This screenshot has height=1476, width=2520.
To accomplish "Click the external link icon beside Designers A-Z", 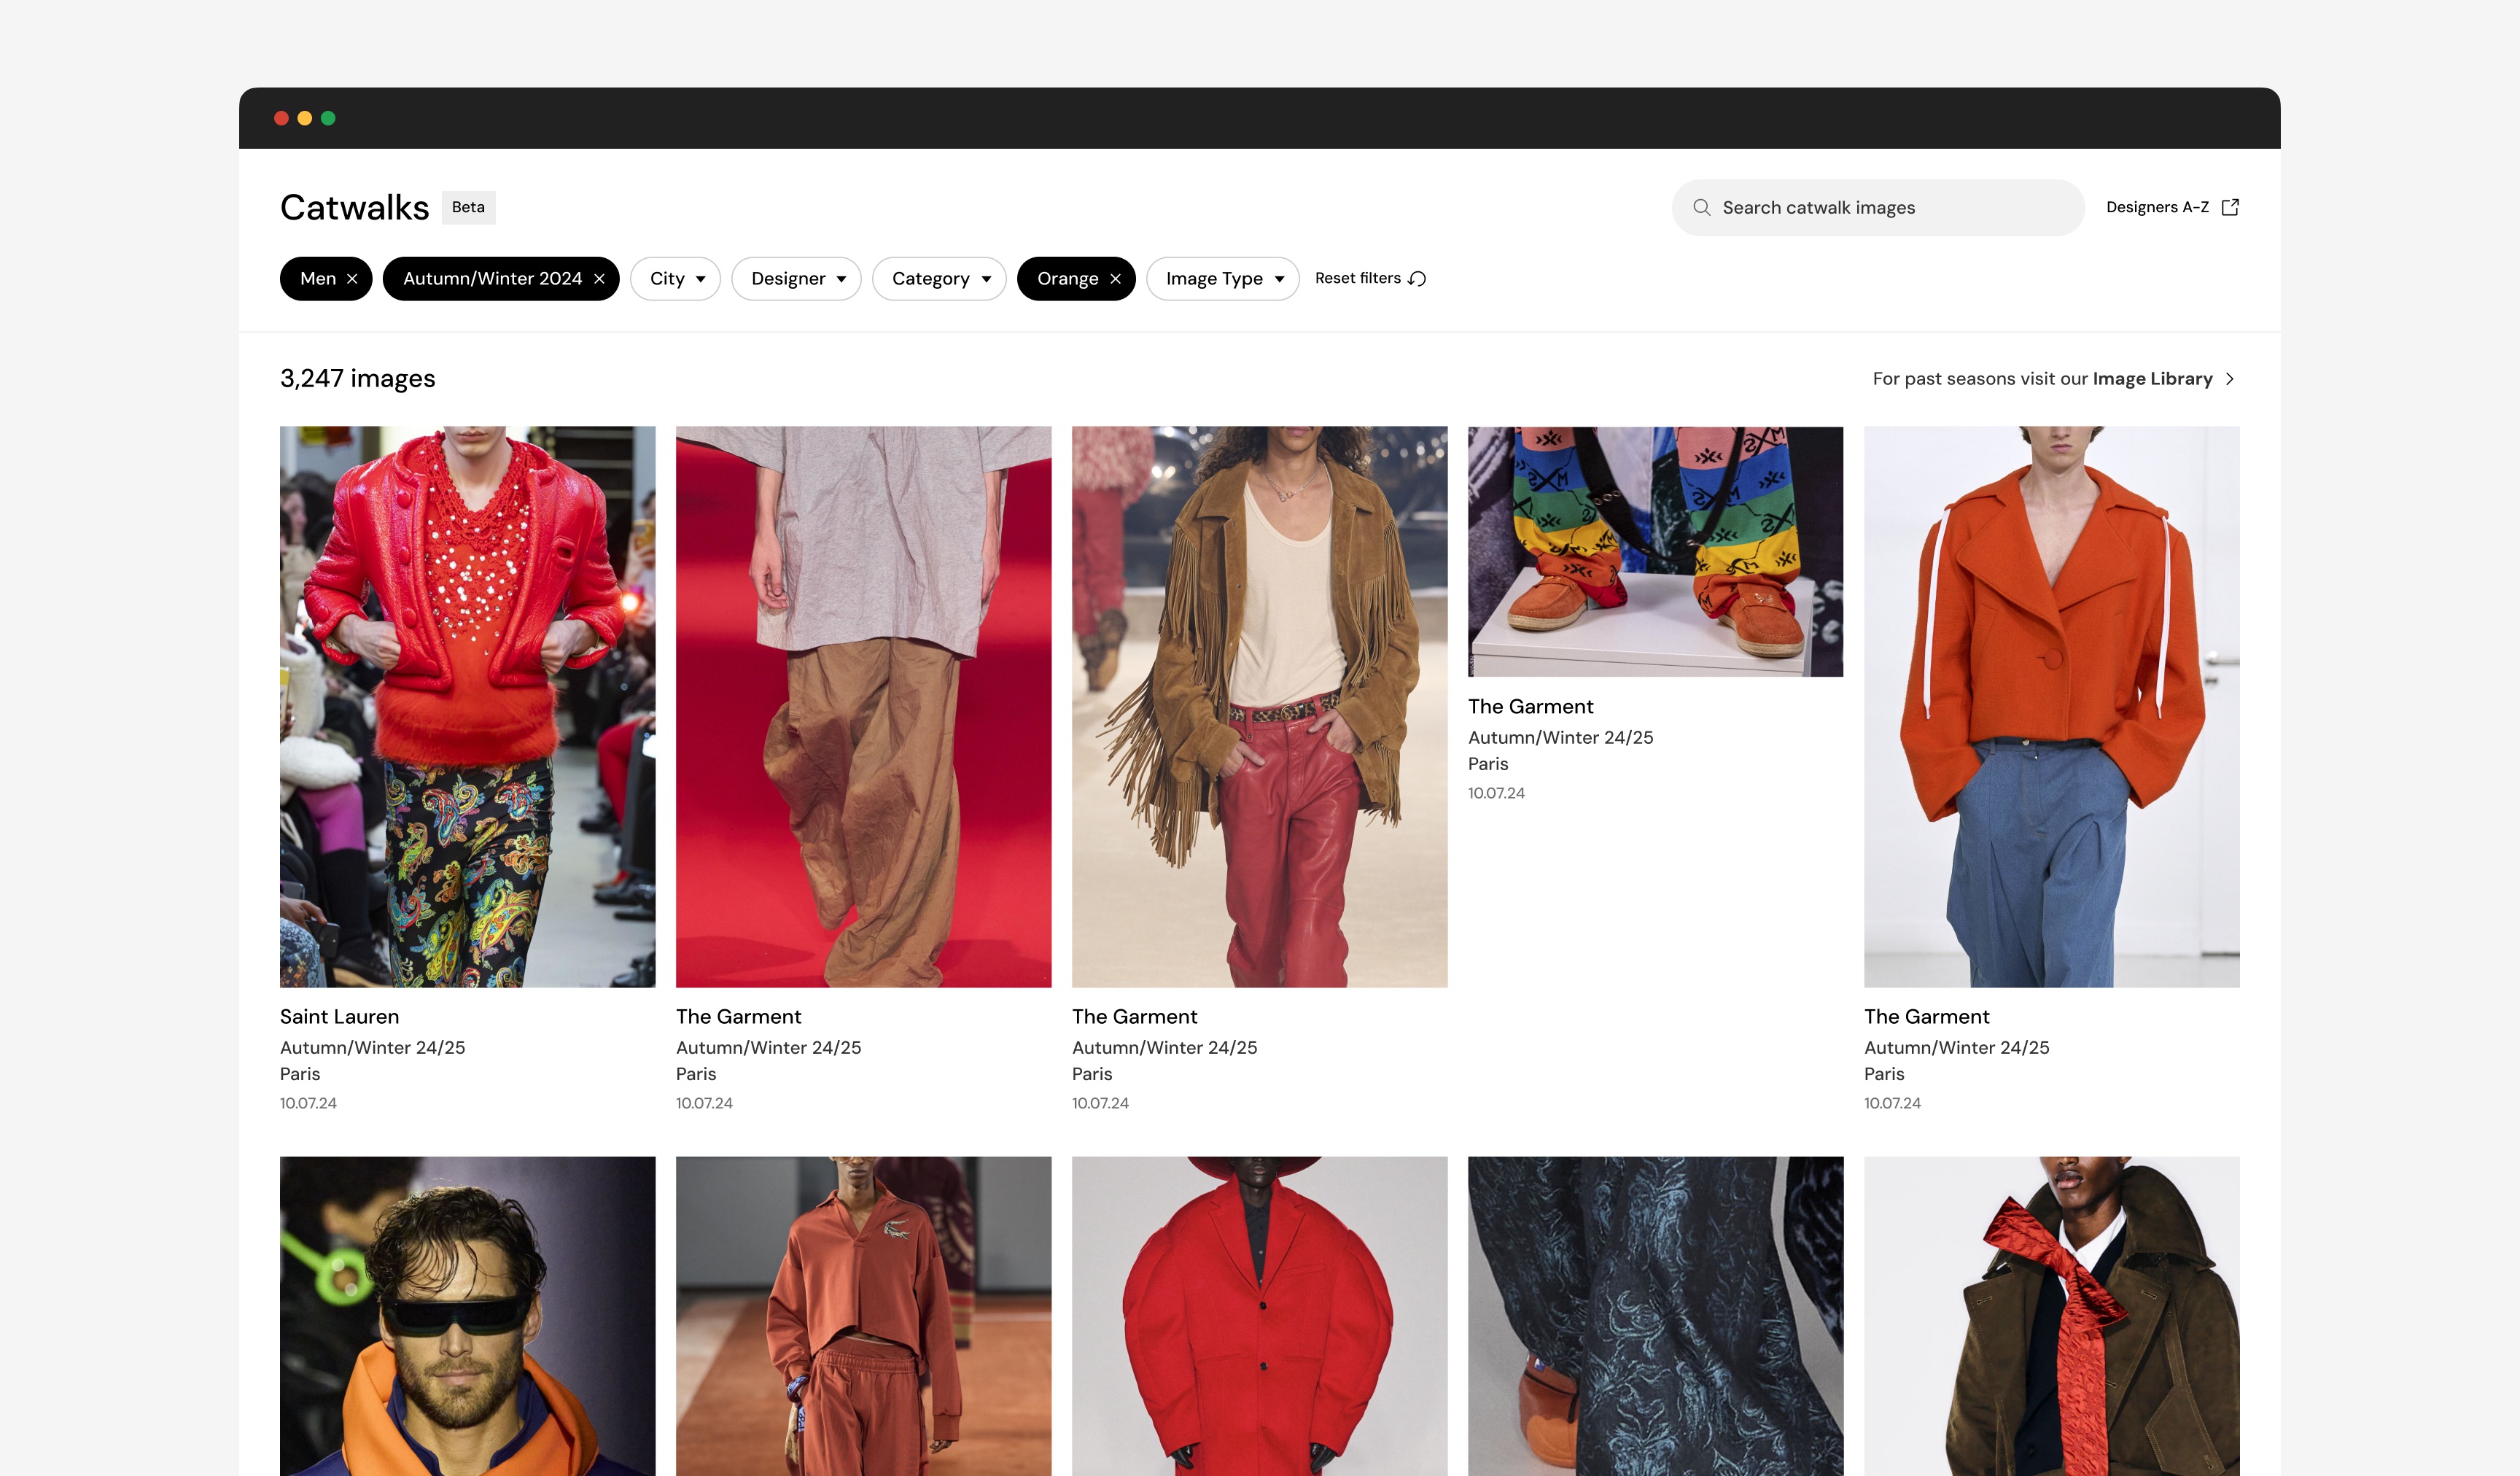I will pyautogui.click(x=2230, y=207).
